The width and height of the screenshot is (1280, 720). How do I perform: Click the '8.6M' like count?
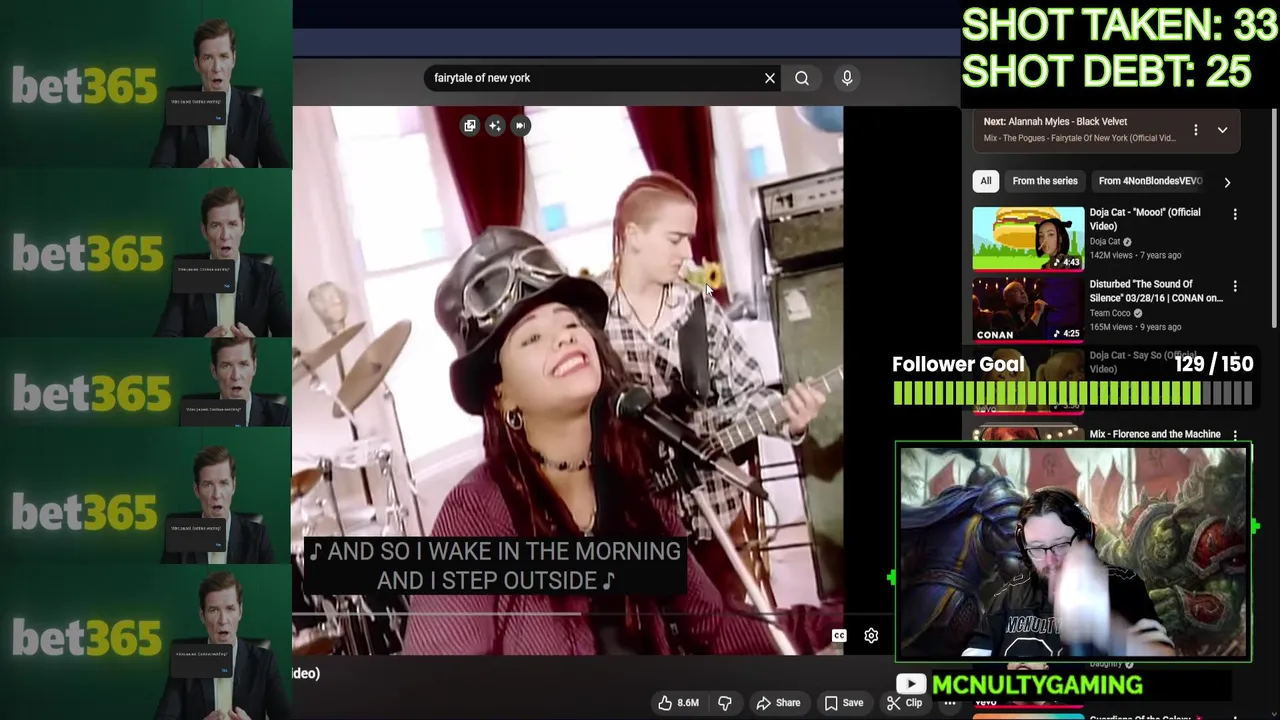688,703
